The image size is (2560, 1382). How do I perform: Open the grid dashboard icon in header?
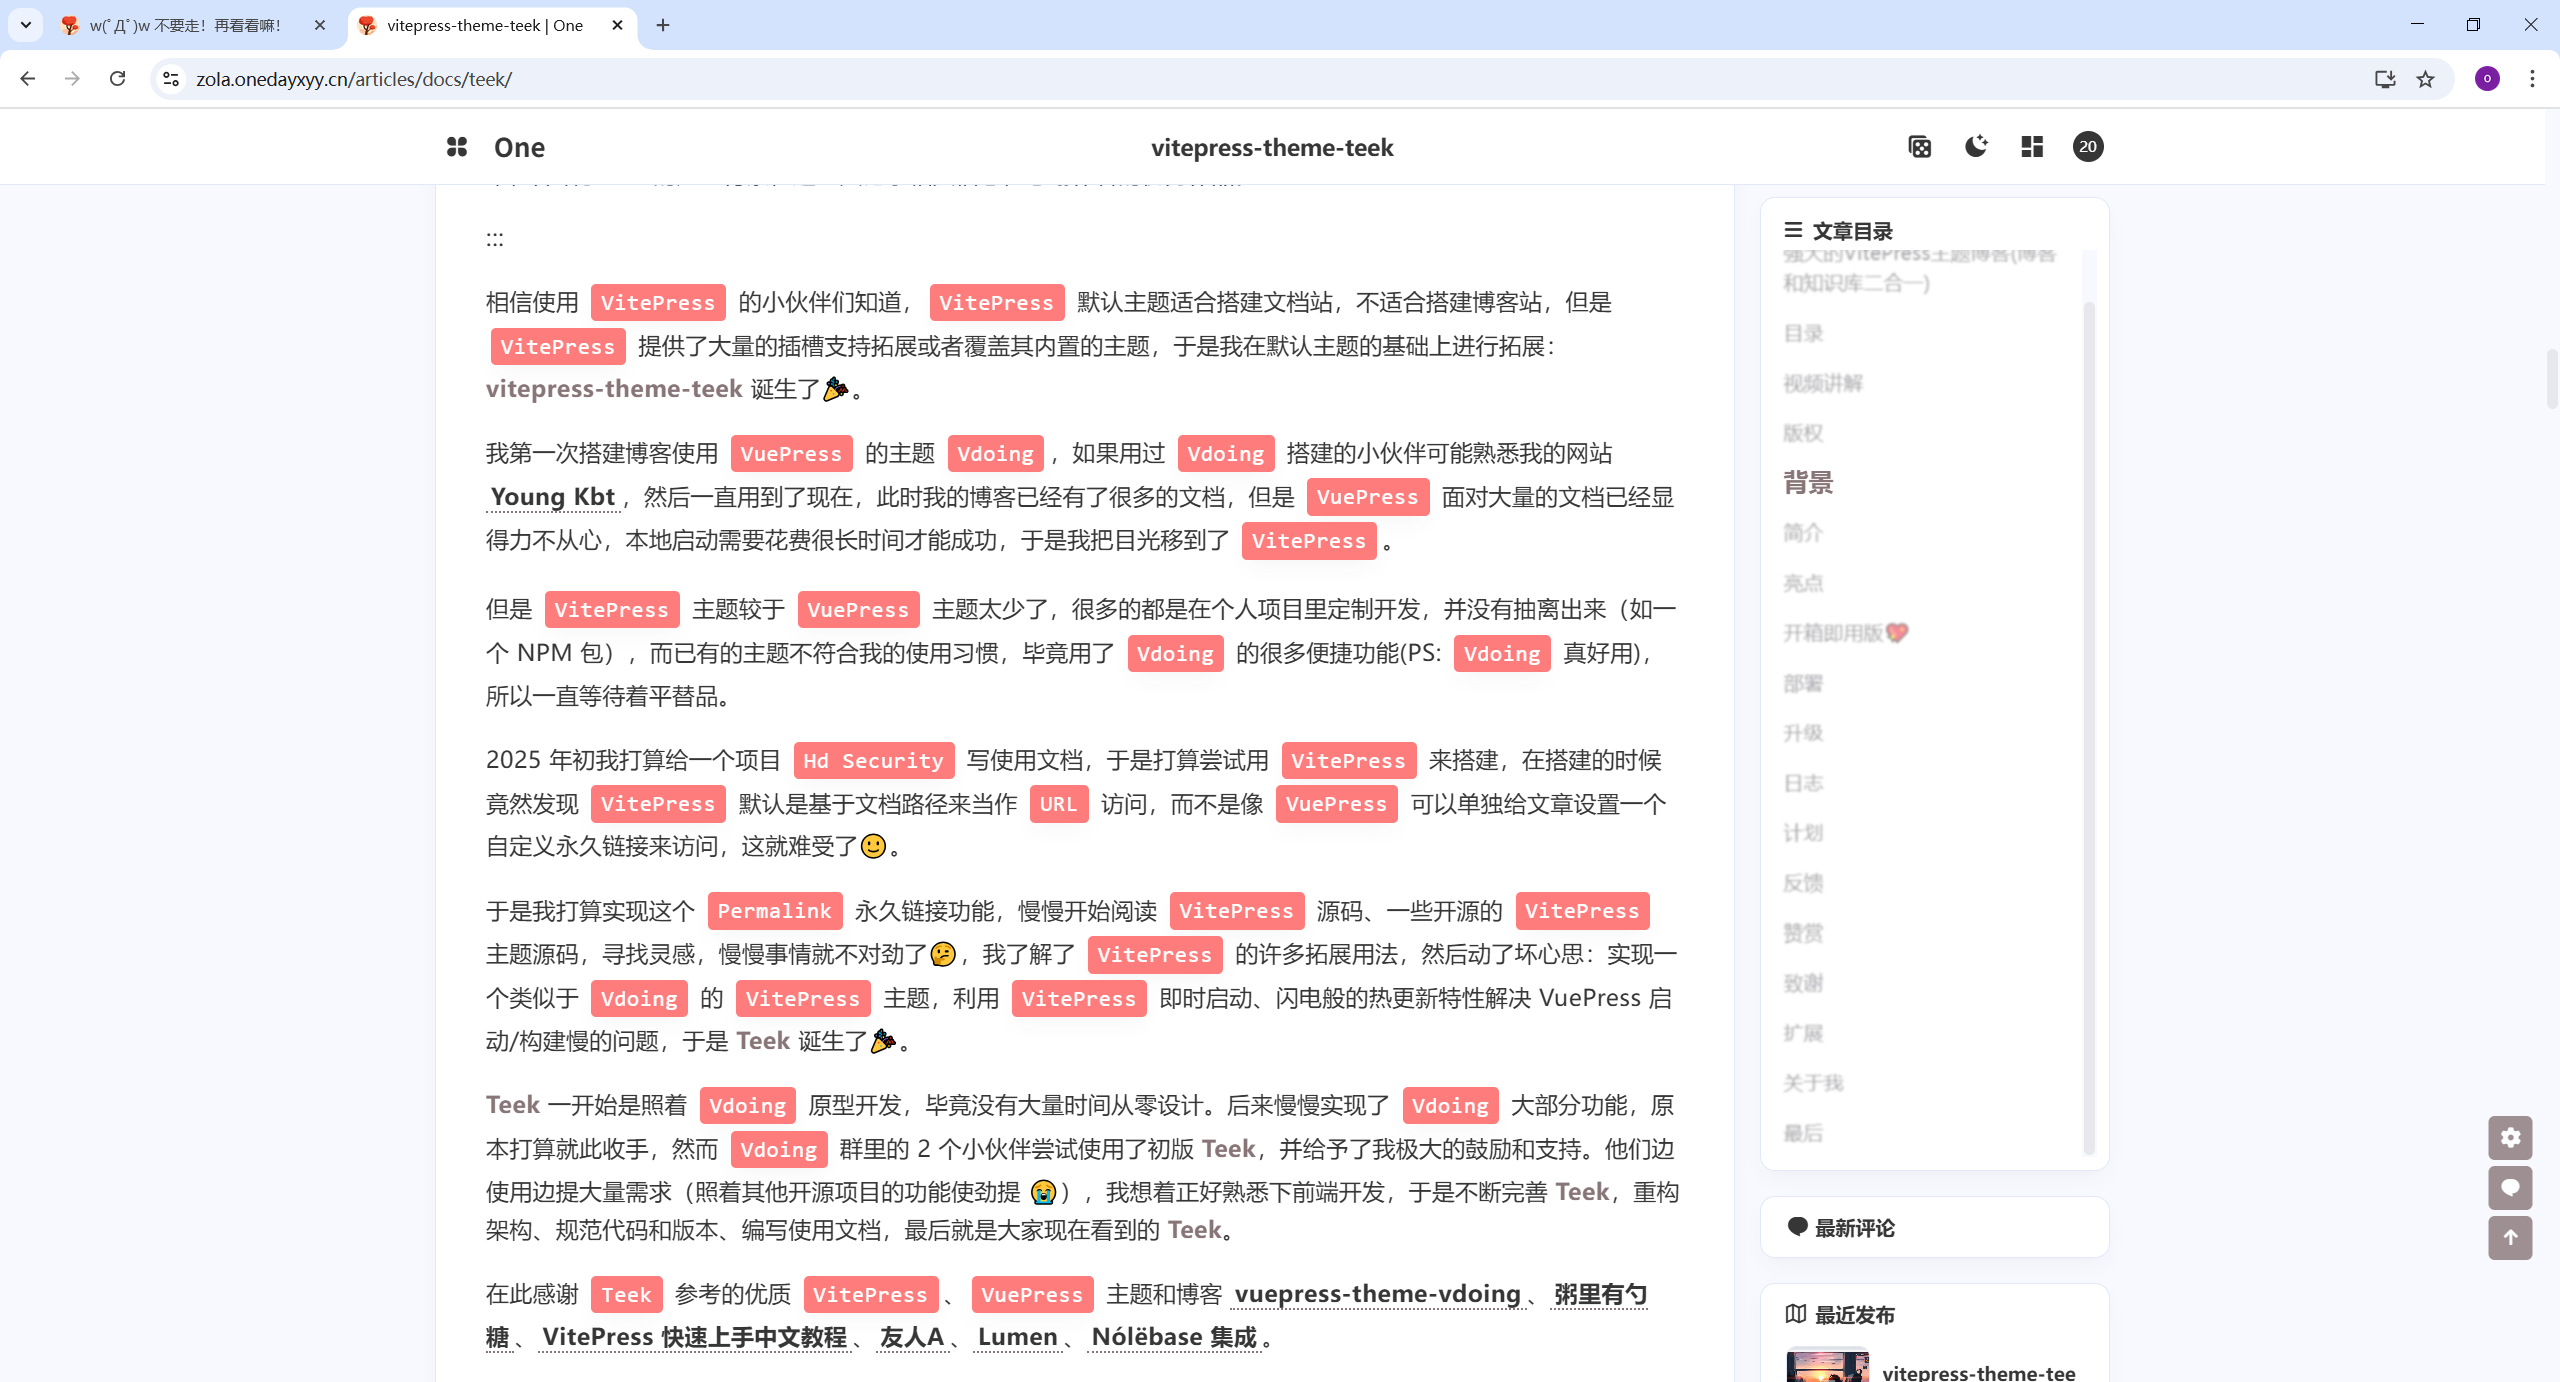coord(2032,147)
